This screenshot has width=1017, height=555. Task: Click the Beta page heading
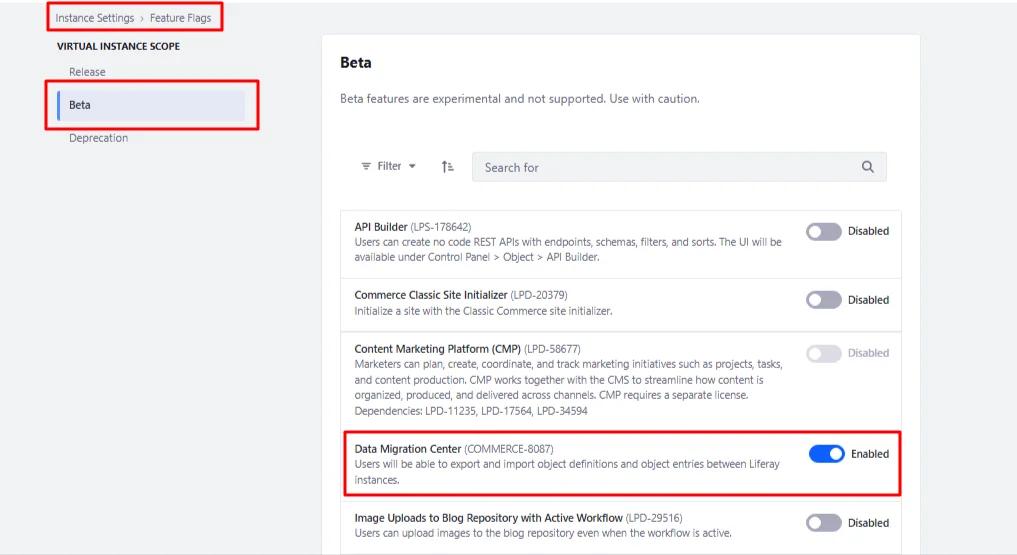[x=355, y=63]
